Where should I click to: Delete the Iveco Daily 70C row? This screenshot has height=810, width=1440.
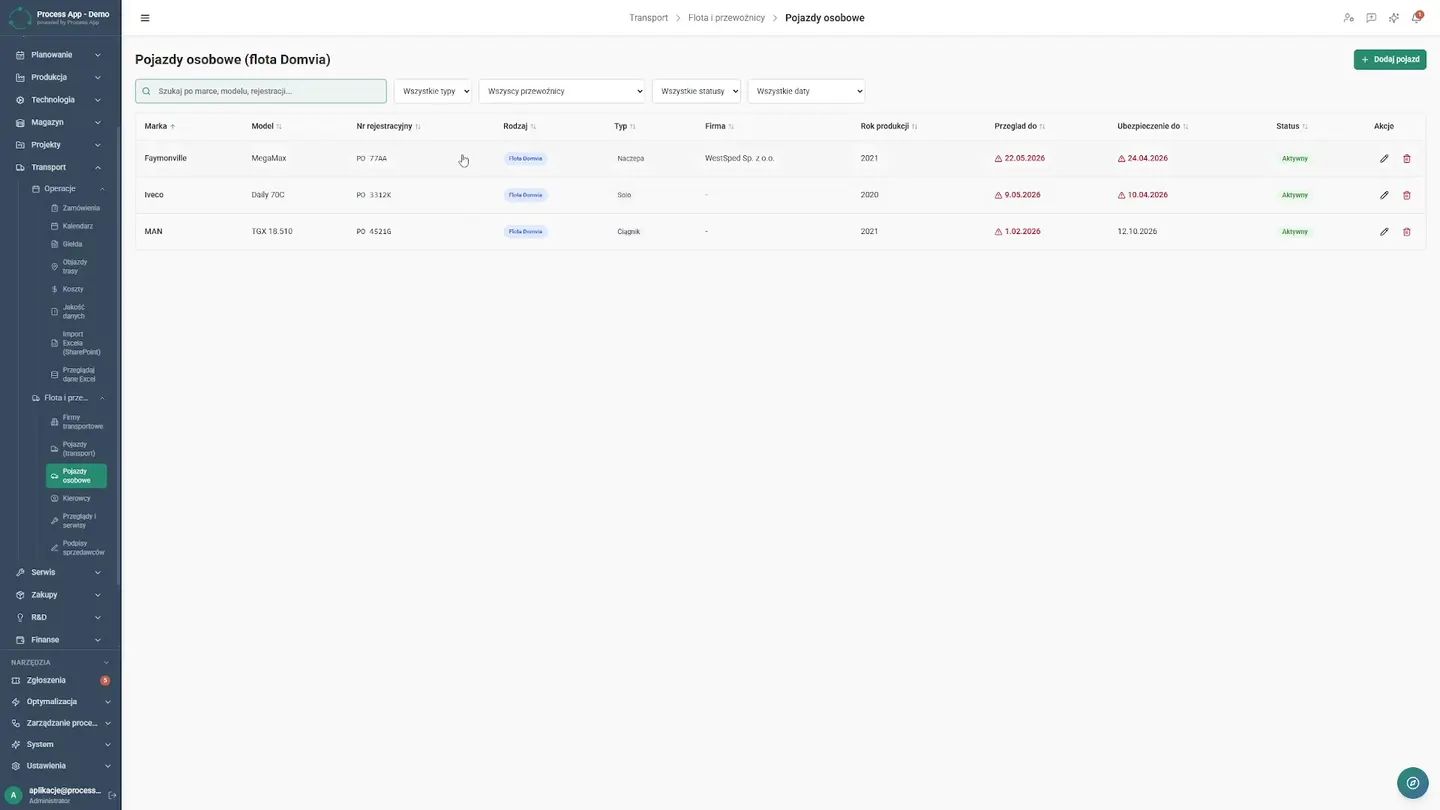tap(1407, 195)
